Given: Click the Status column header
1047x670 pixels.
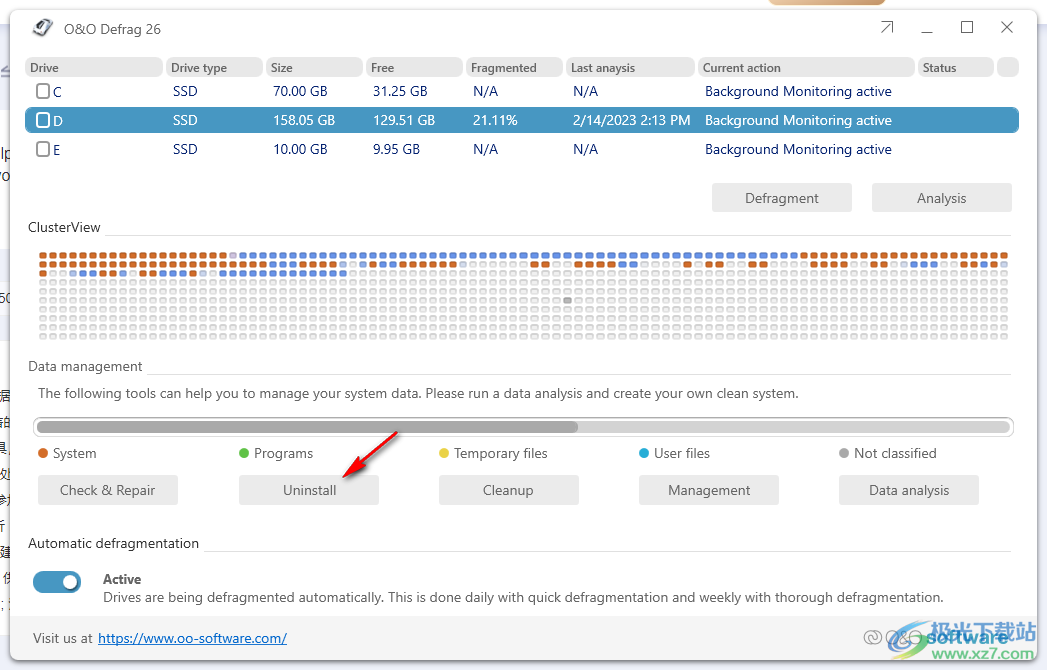Looking at the screenshot, I should pyautogui.click(x=956, y=67).
